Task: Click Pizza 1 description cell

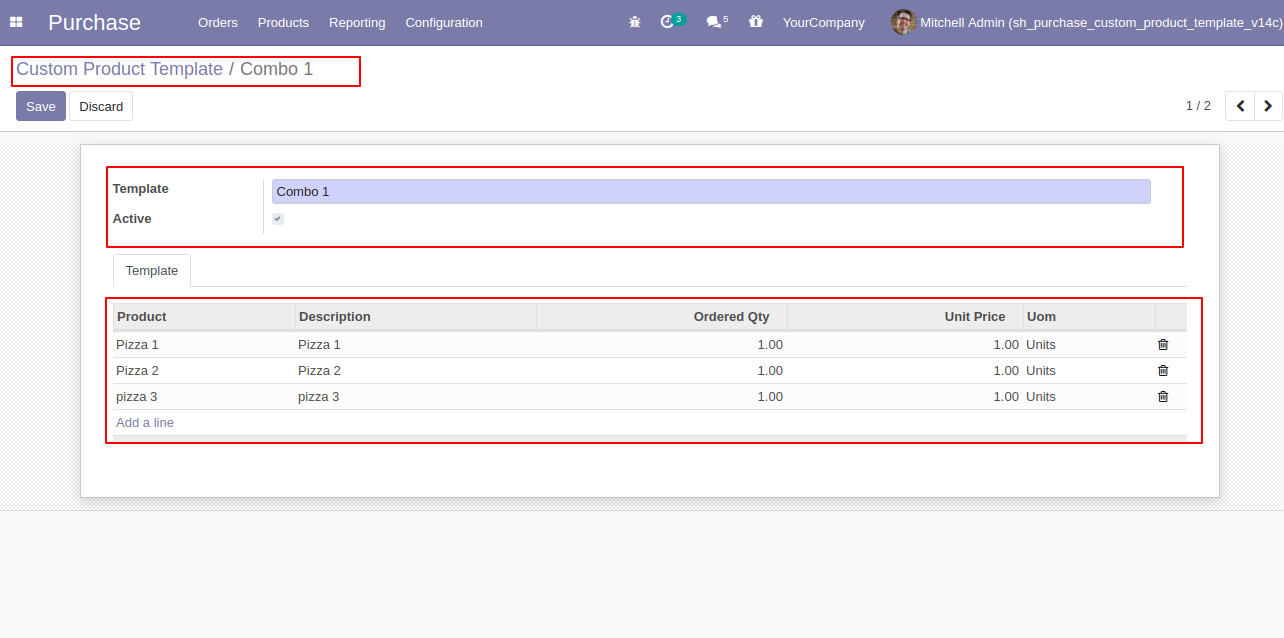Action: pos(416,344)
